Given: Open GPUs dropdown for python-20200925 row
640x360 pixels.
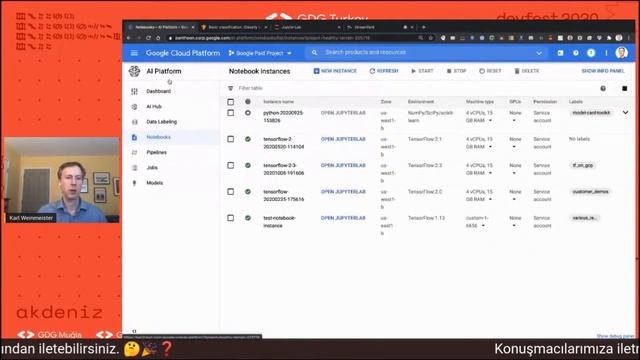Looking at the screenshot, I should 514,121.
